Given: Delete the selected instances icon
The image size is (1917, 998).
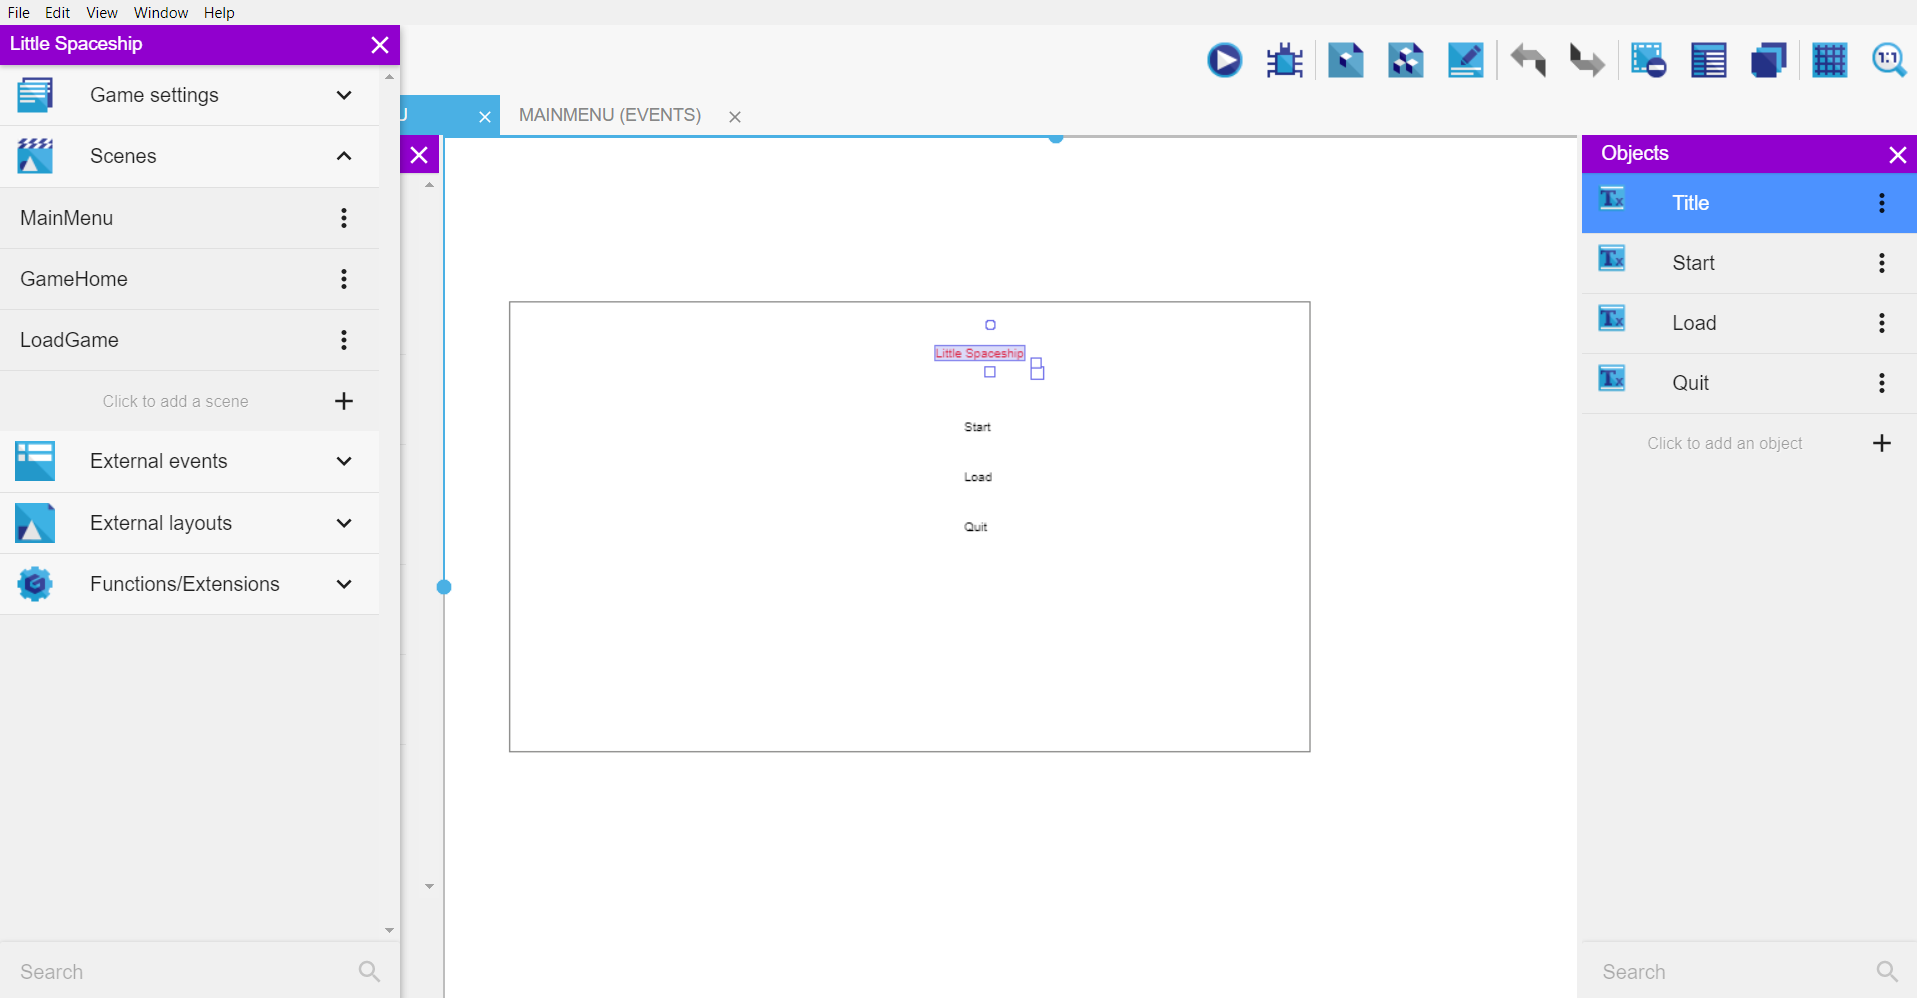Looking at the screenshot, I should click(x=1648, y=61).
